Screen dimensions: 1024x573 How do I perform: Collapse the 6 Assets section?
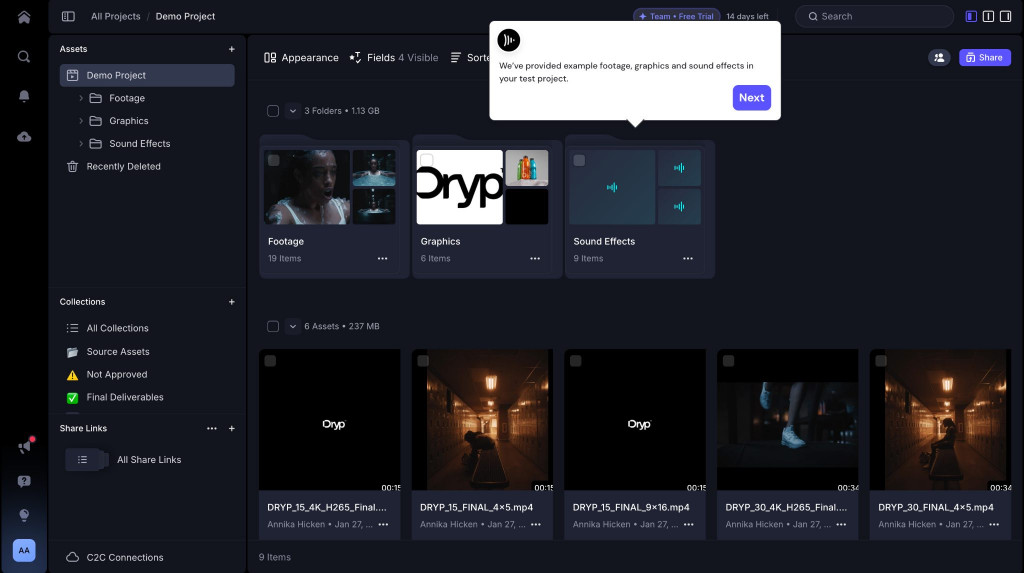click(293, 326)
